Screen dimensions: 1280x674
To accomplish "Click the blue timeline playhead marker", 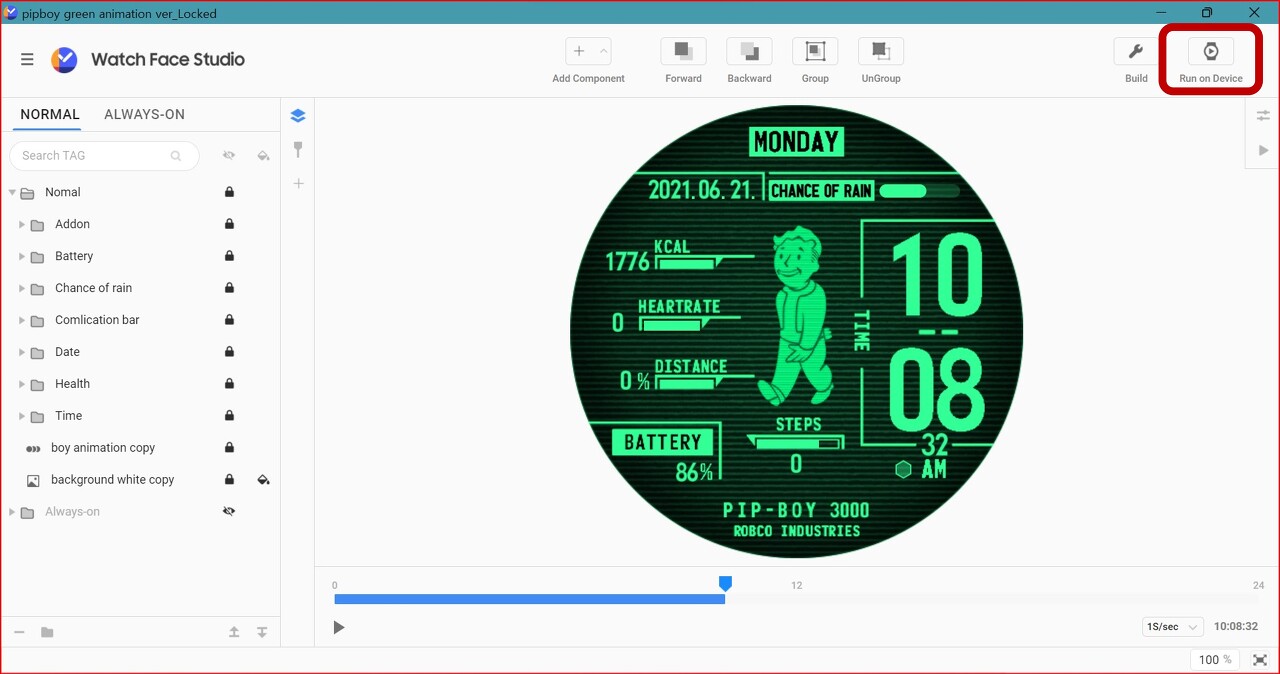I will pos(726,583).
